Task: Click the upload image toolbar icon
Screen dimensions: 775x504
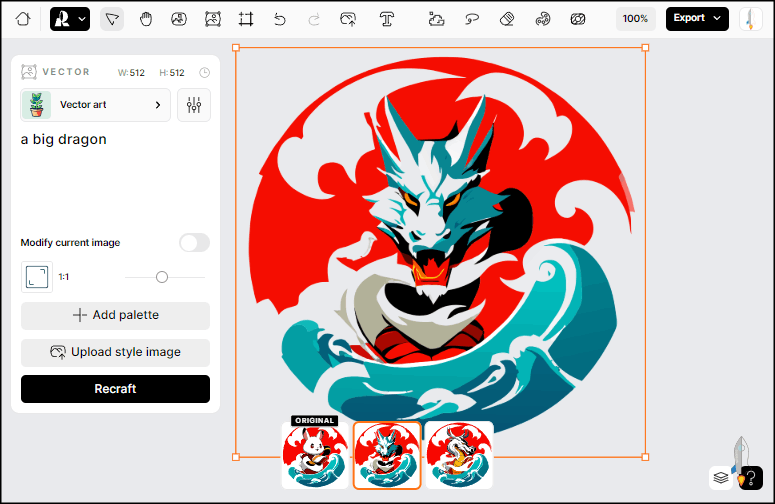Action: pyautogui.click(x=348, y=18)
